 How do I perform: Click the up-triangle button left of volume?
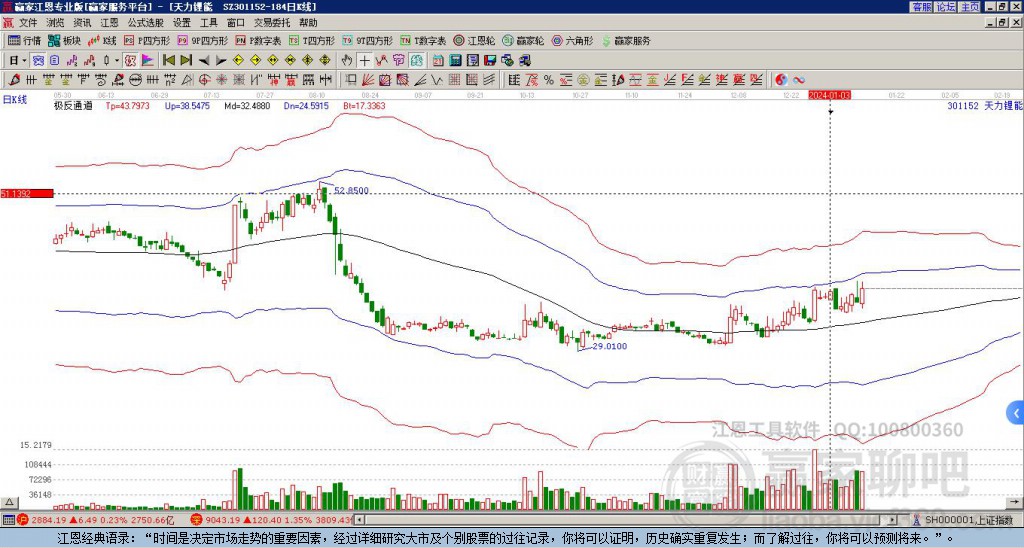8,502
